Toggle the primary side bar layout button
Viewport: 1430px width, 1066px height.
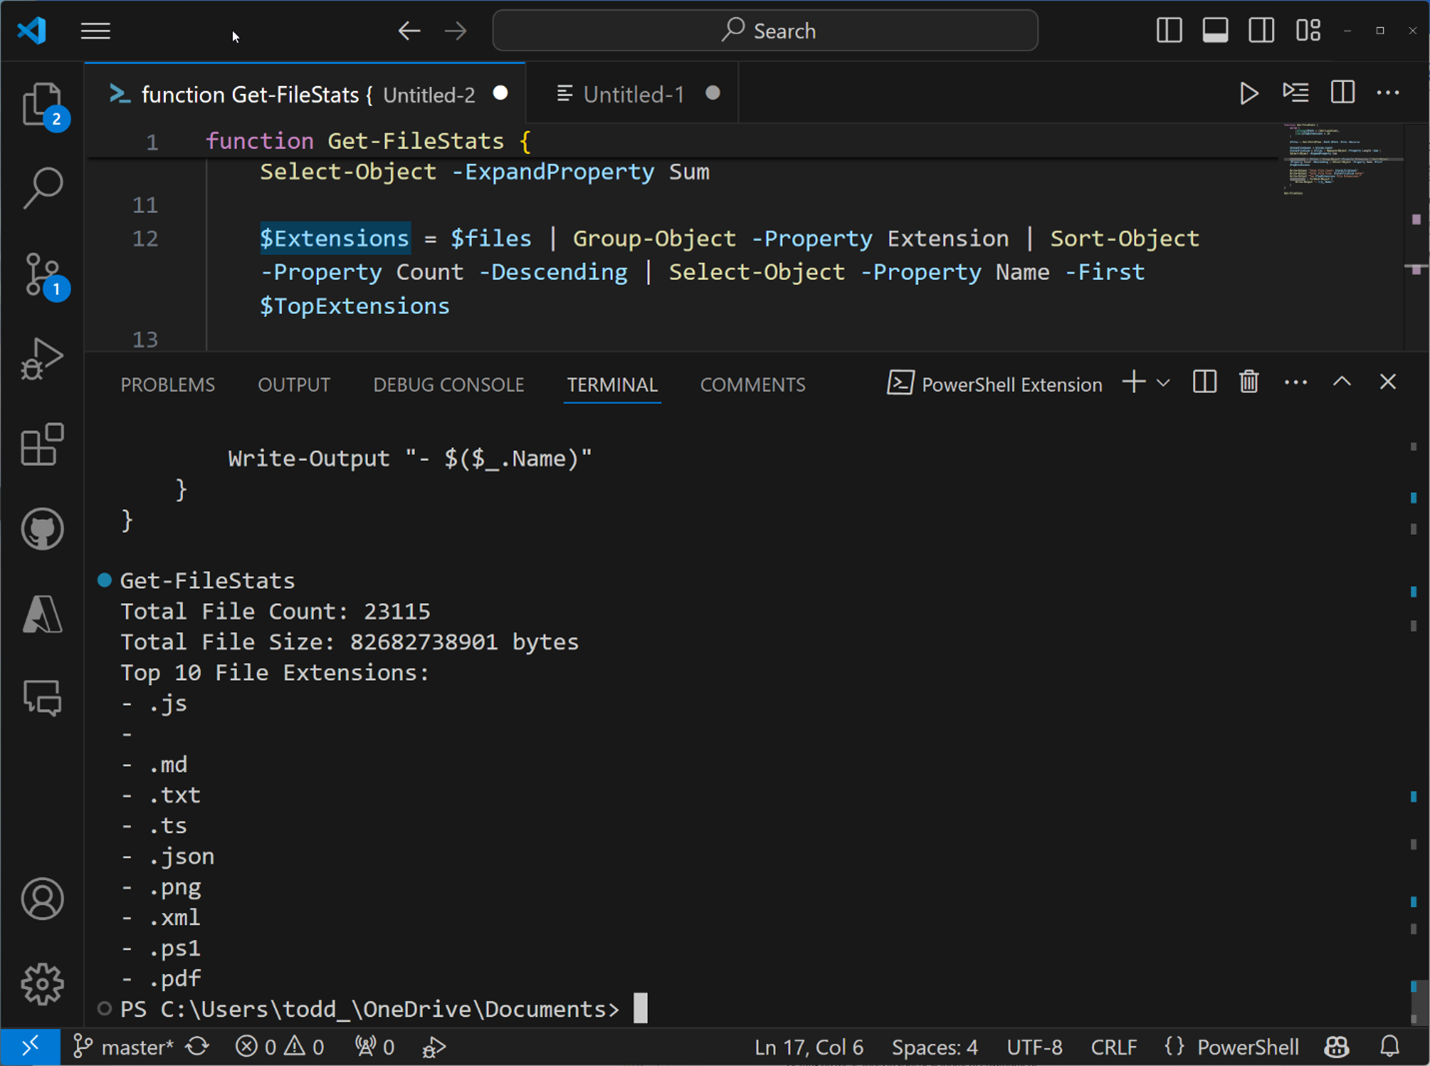[1169, 31]
